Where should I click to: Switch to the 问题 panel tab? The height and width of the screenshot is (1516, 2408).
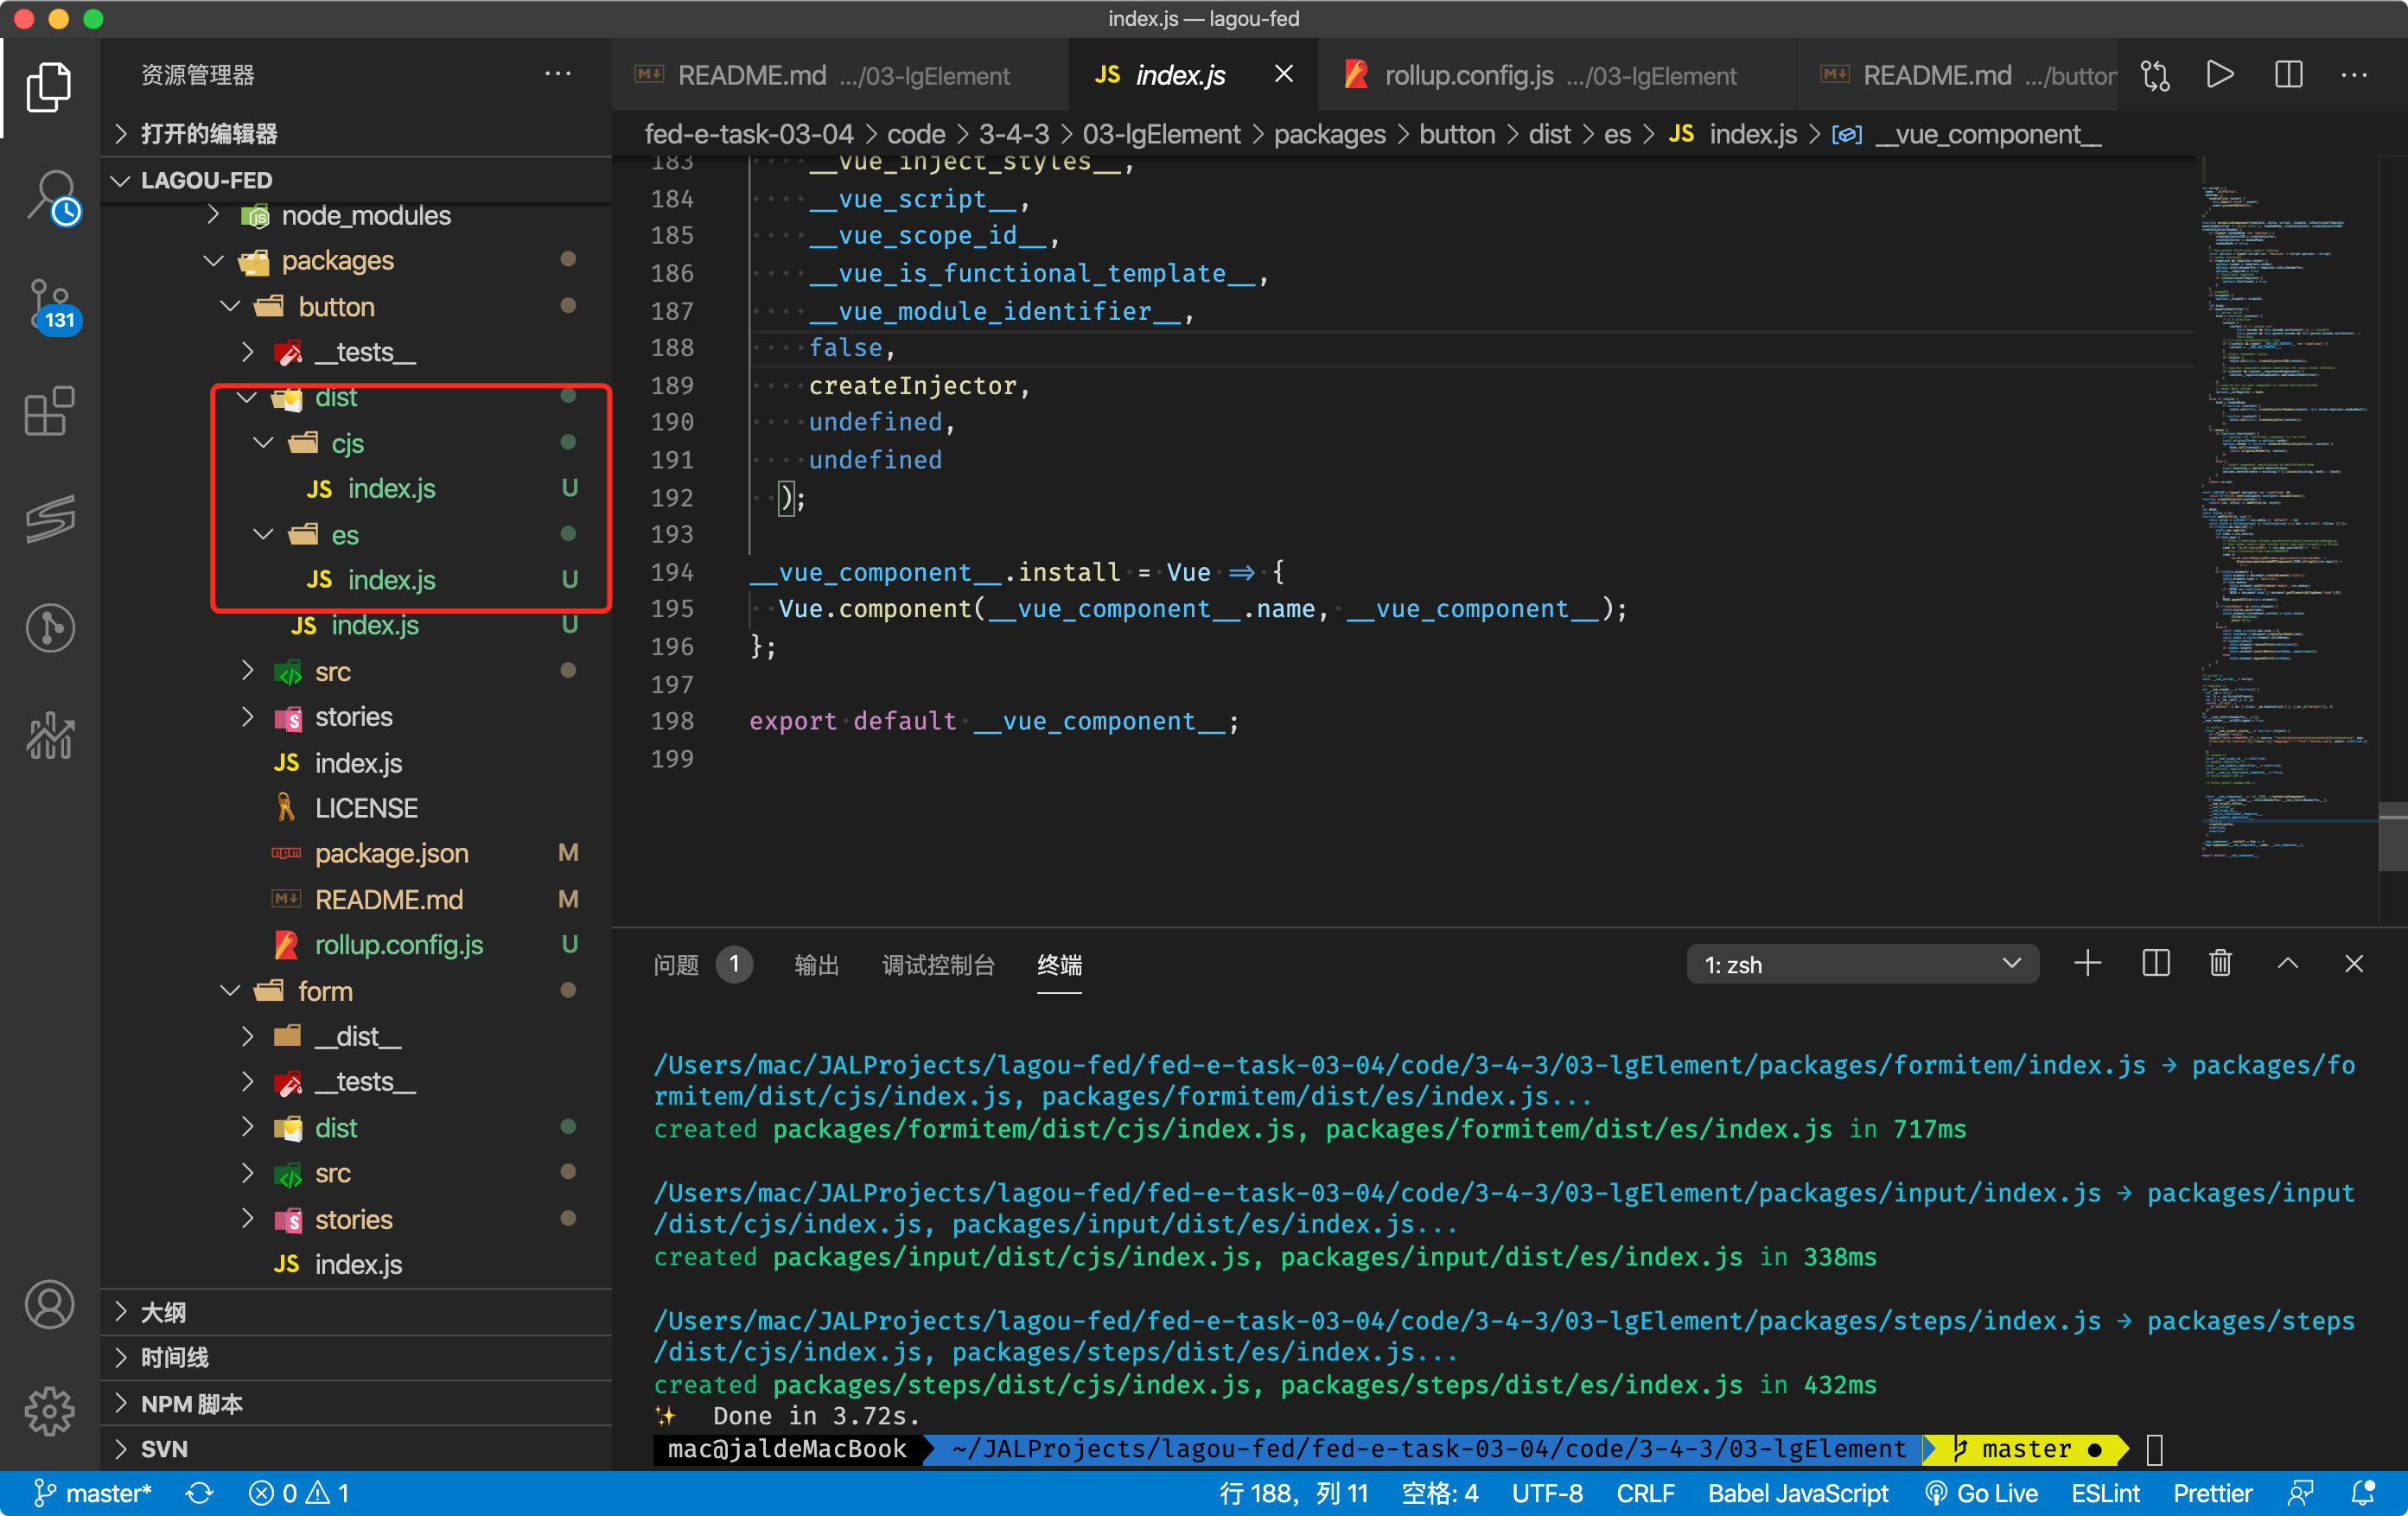(676, 964)
